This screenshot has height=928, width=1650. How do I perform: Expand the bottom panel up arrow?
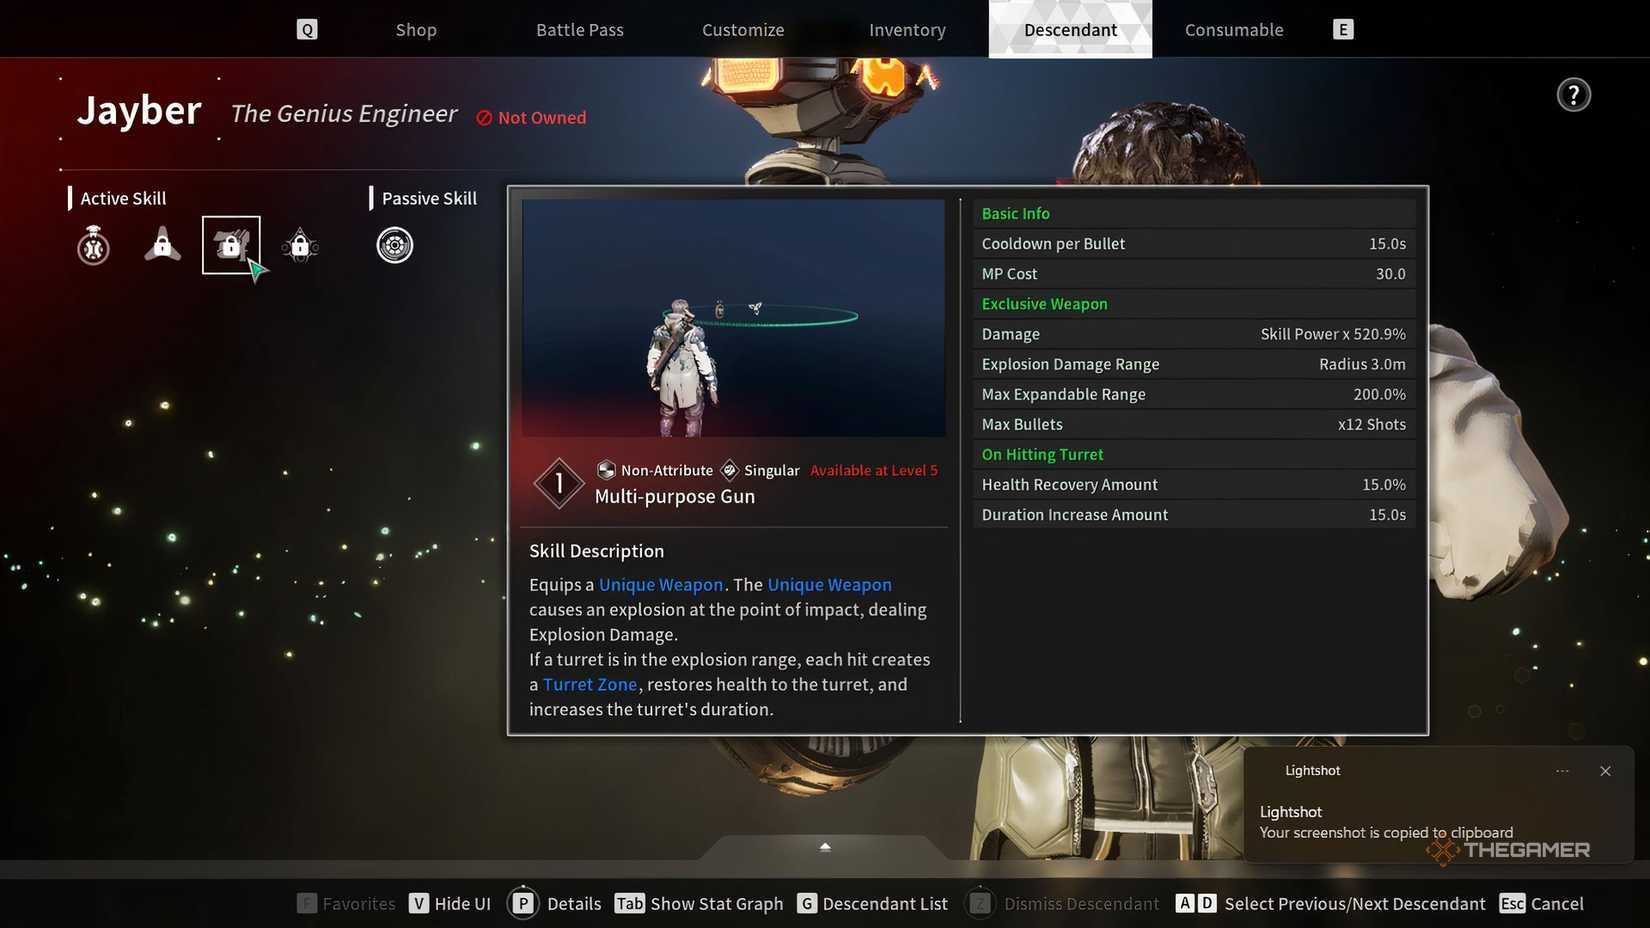825,847
